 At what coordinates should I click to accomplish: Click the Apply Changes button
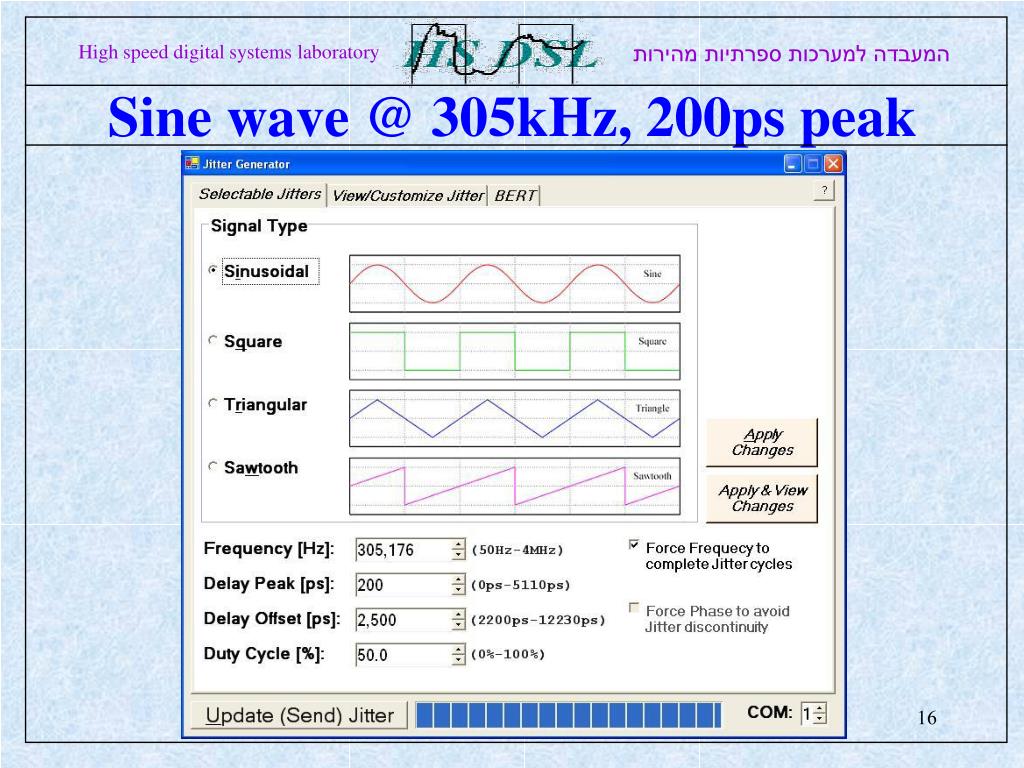[x=761, y=442]
